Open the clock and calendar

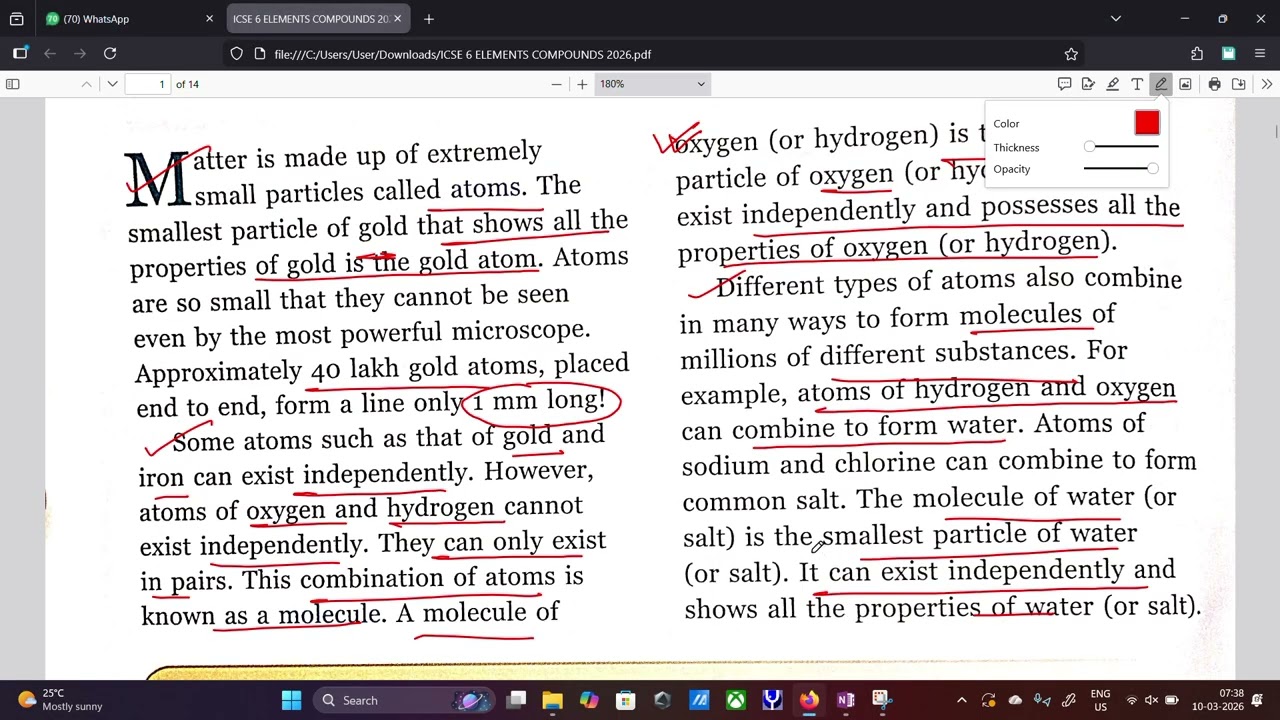pyautogui.click(x=1218, y=700)
